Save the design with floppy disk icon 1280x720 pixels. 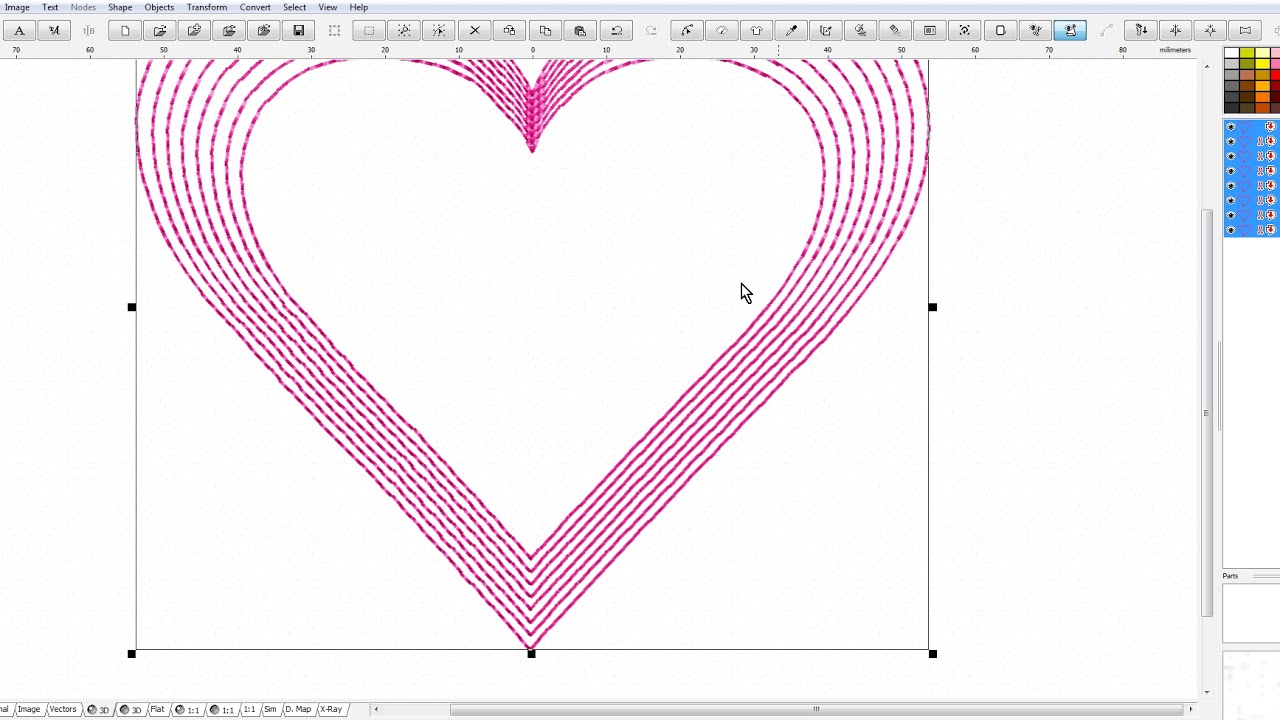(299, 30)
